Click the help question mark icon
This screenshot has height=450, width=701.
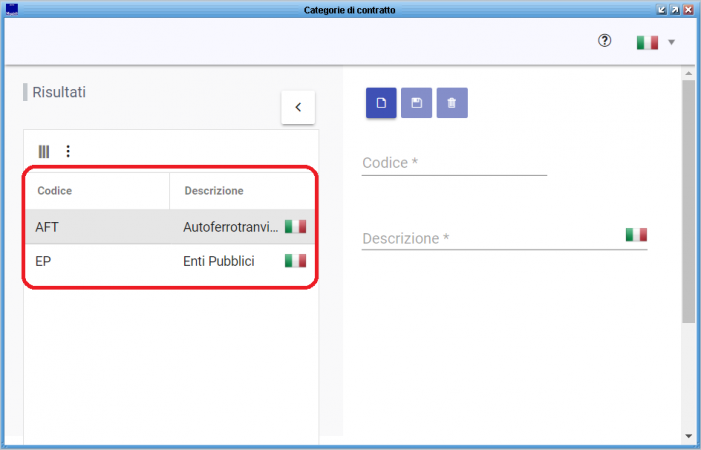604,41
